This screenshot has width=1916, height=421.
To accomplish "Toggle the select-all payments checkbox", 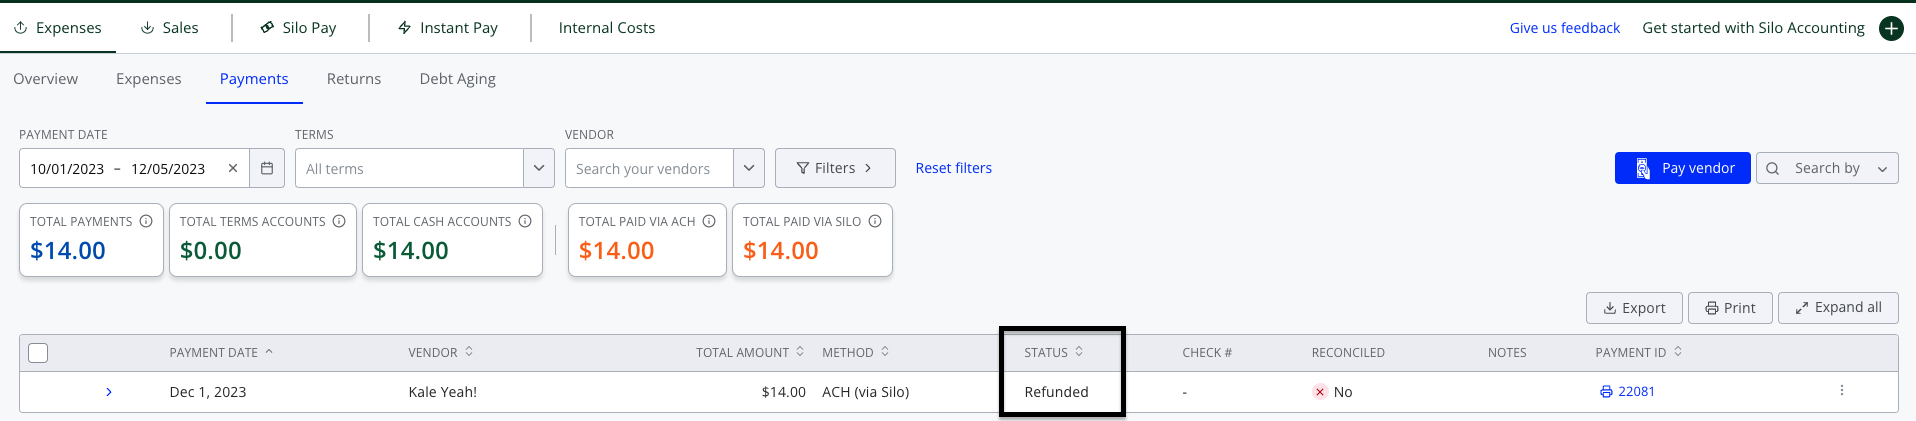I will coord(38,352).
